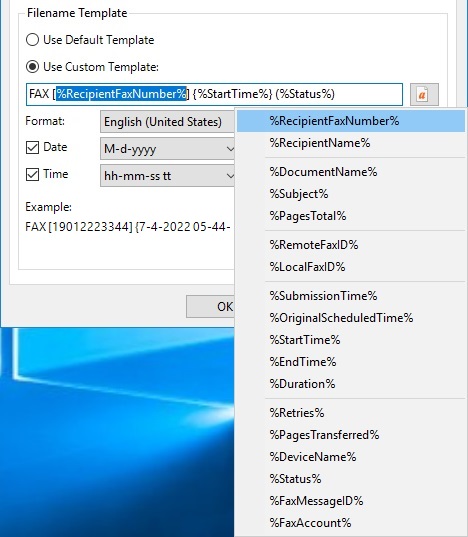Pick %FaxMessageID% from the menu
Image resolution: width=468 pixels, height=537 pixels.
click(351, 501)
